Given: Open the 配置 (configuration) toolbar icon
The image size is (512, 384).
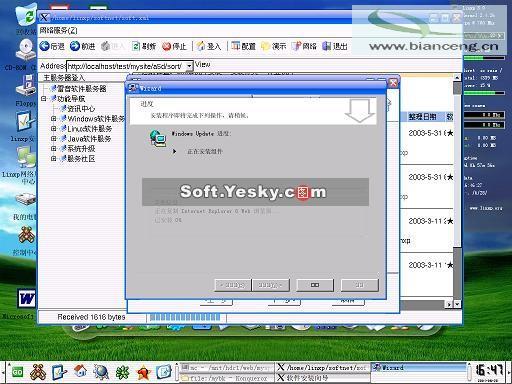Looking at the screenshot, I should [x=243, y=46].
